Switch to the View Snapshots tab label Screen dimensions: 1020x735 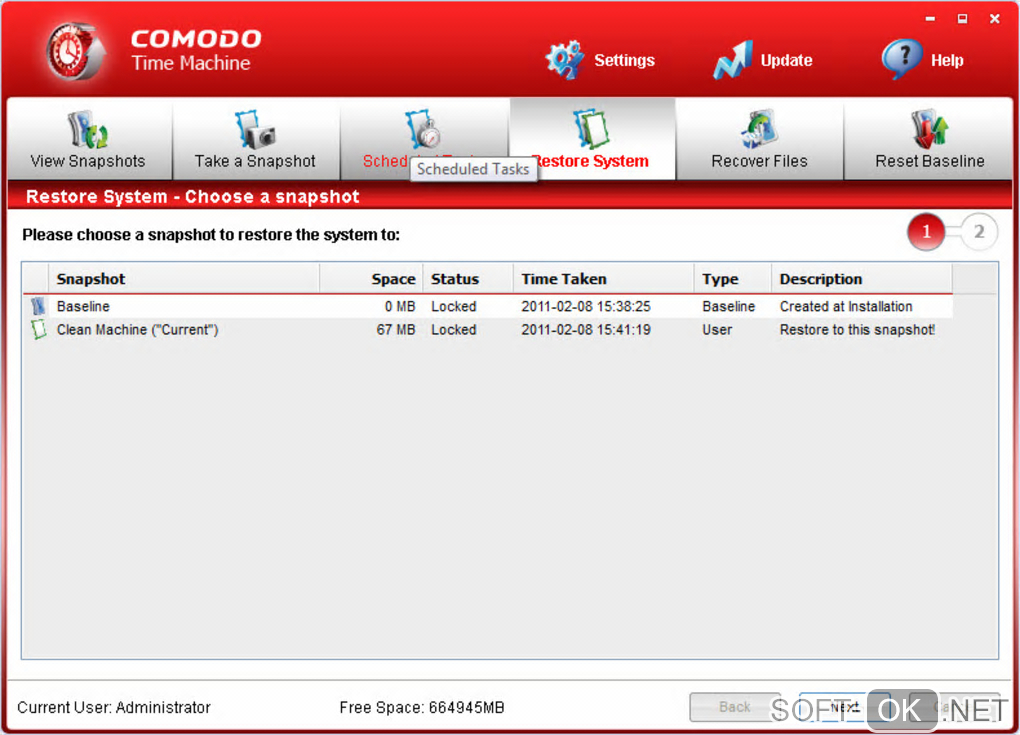click(88, 161)
